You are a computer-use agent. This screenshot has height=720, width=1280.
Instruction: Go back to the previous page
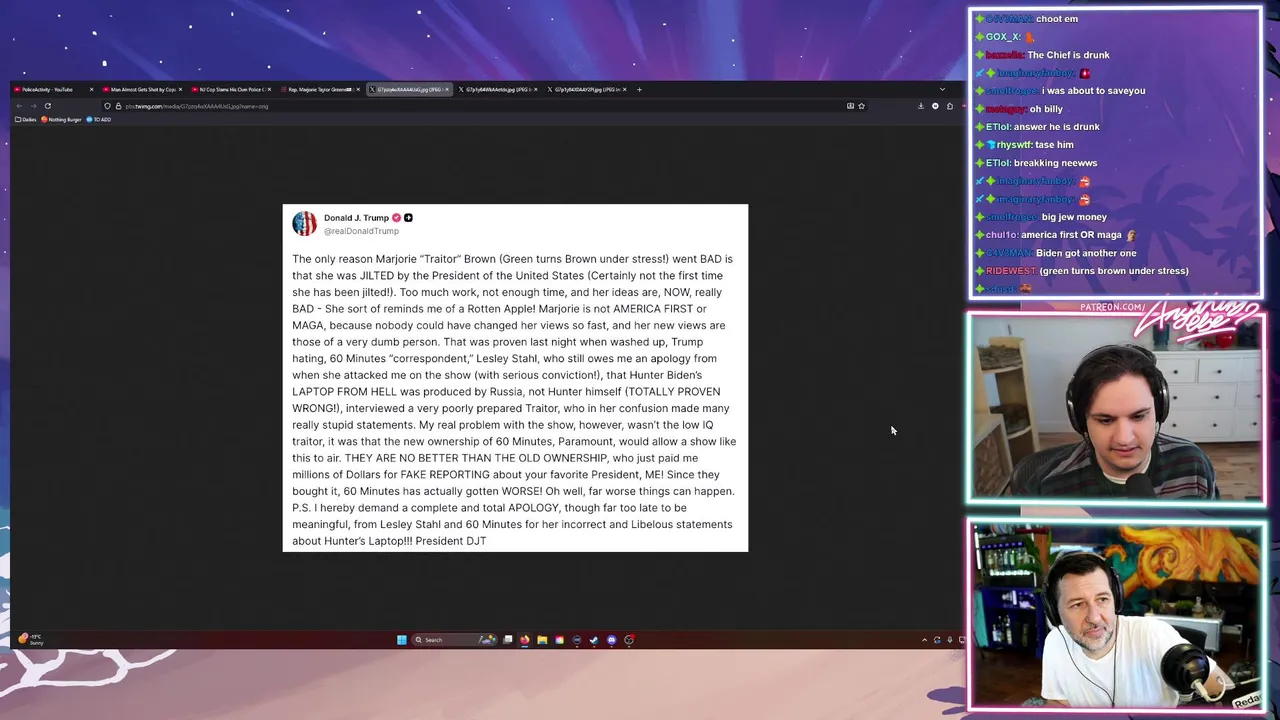(19, 106)
